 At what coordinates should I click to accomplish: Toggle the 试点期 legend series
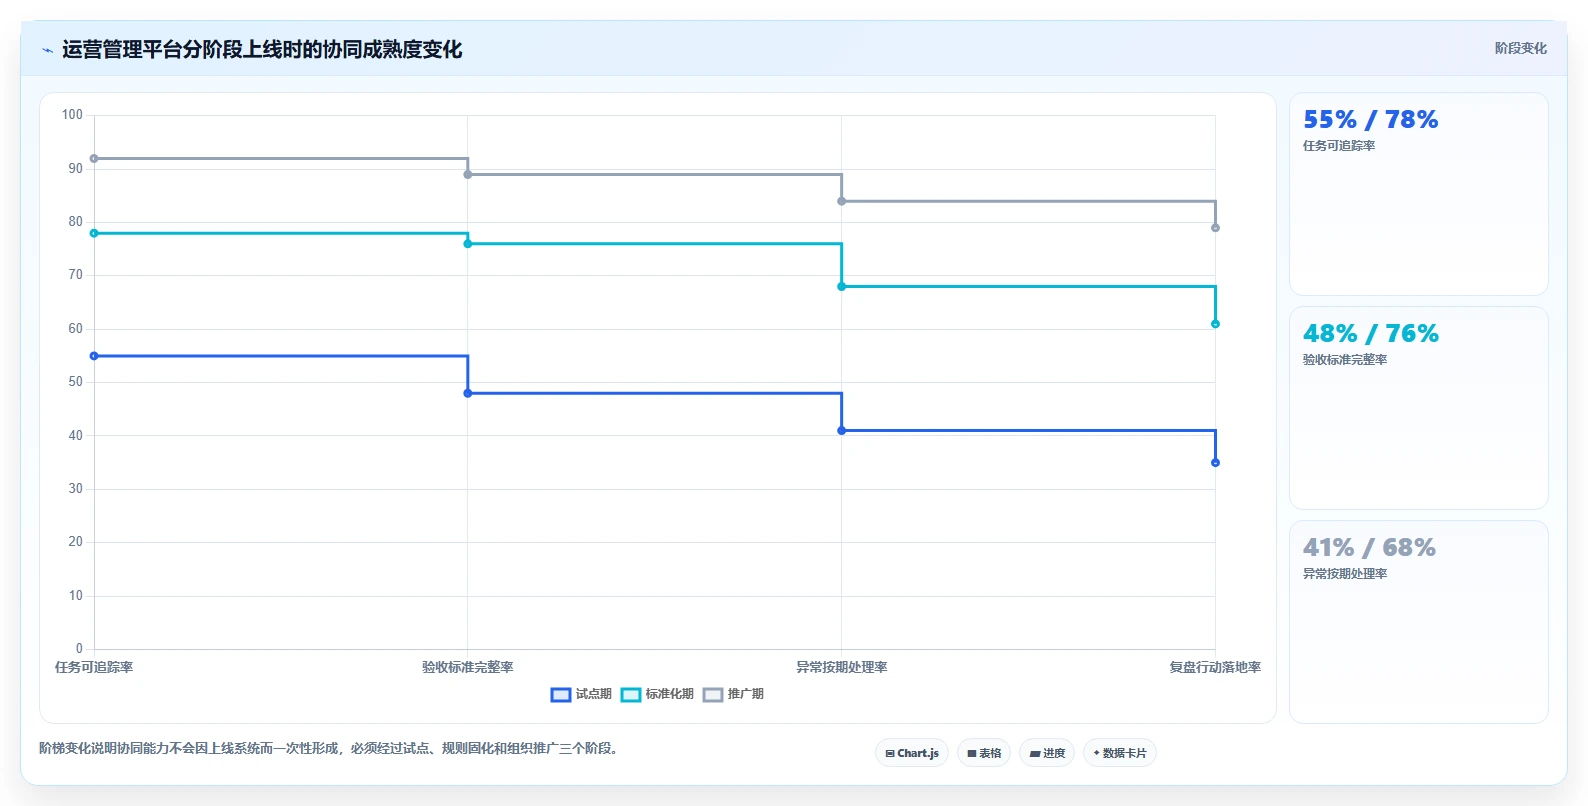pyautogui.click(x=581, y=694)
